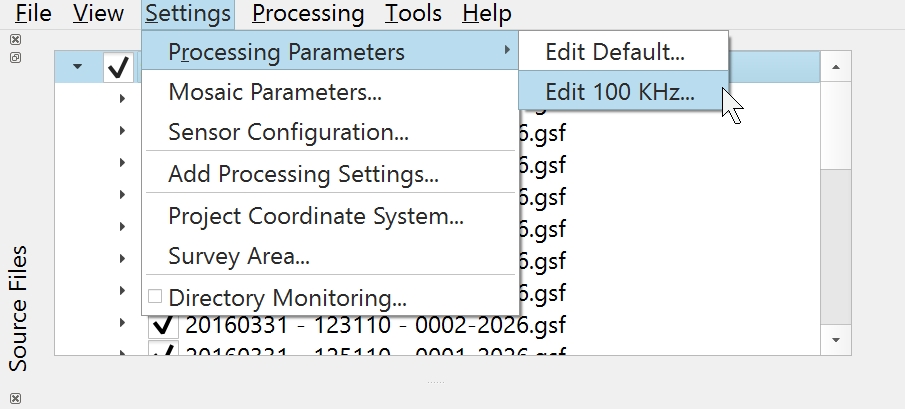
Task: Click Project Coordinate System option
Action: click(x=315, y=215)
